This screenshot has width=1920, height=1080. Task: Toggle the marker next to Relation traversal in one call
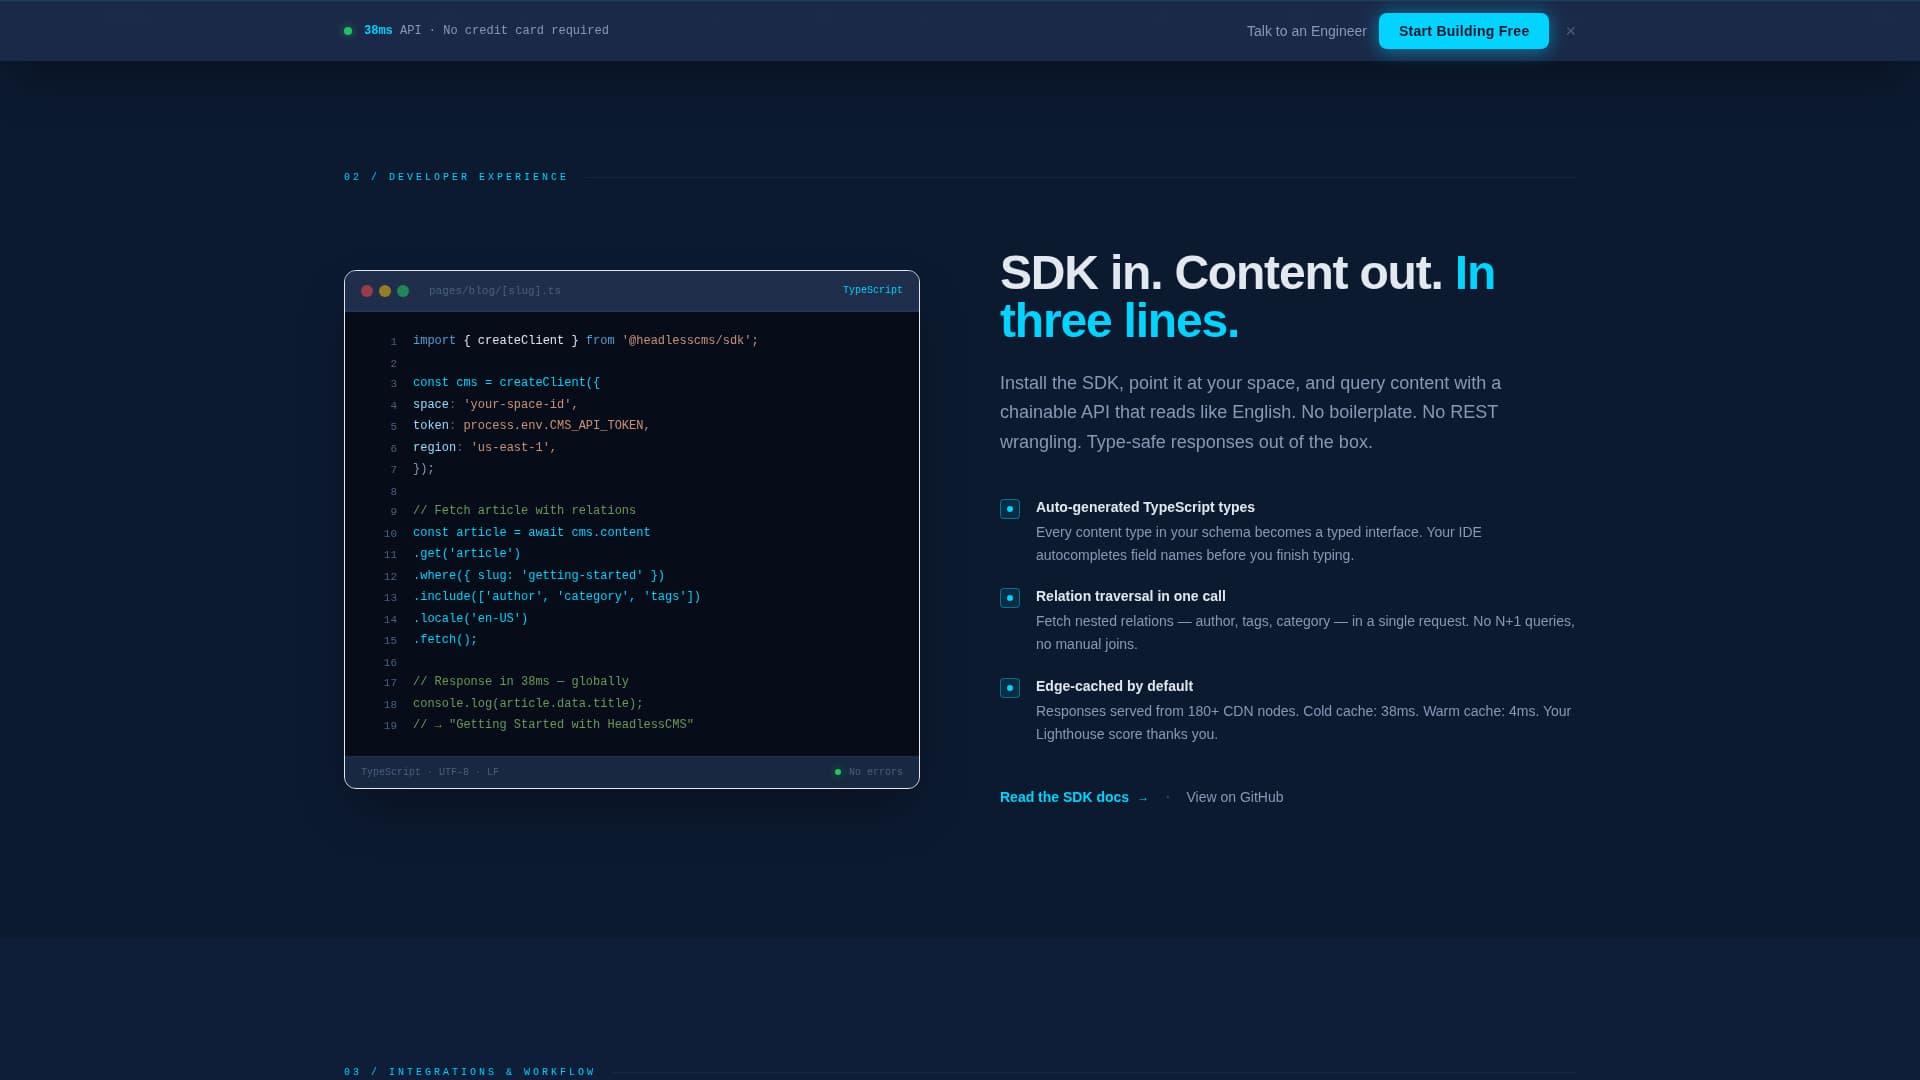1009,598
